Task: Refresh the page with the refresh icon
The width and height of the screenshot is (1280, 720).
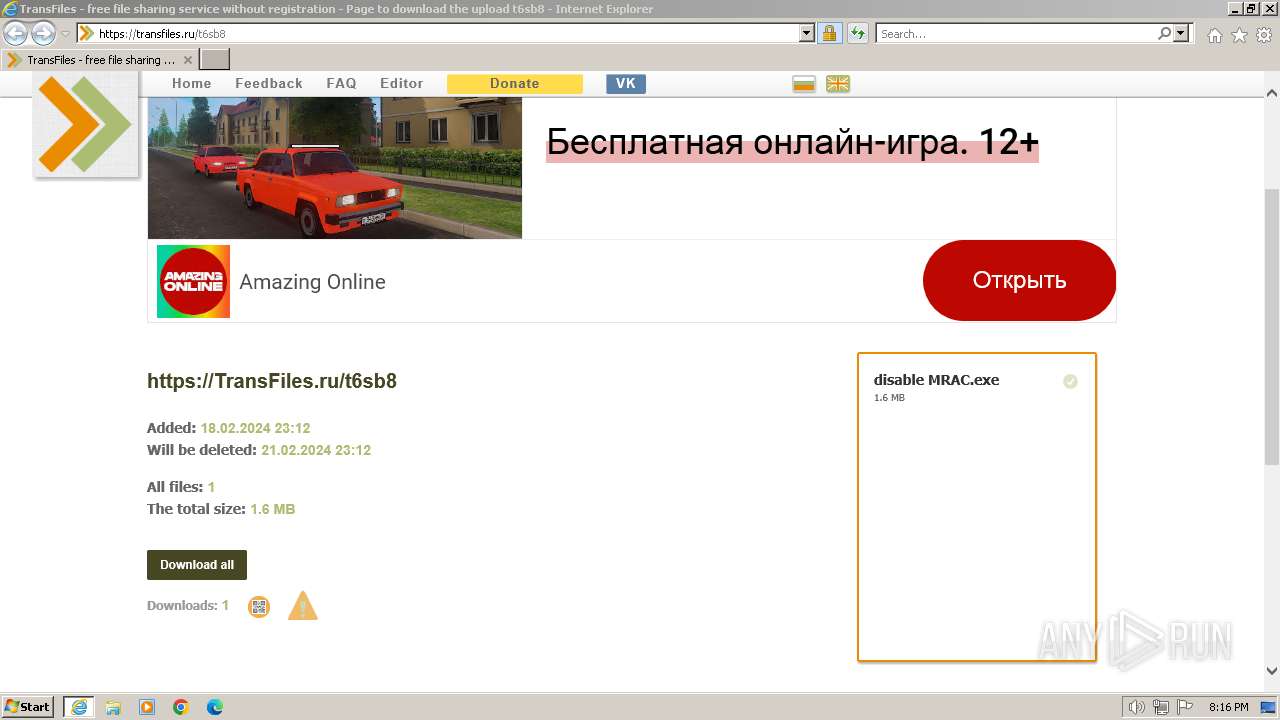Action: [857, 33]
